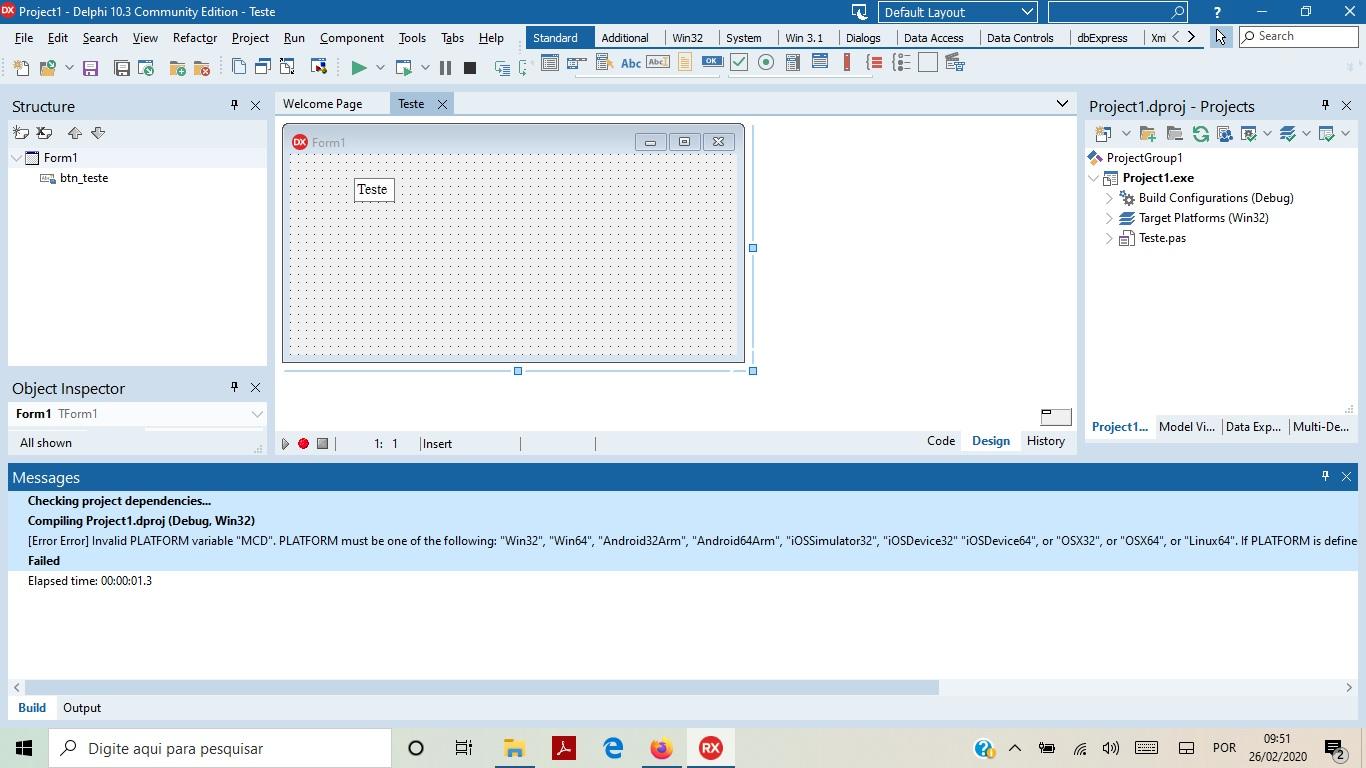Switch to Code view tab

(x=941, y=441)
